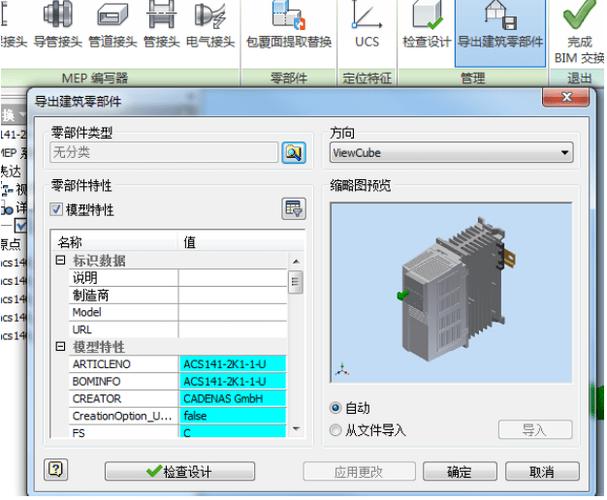Screen dimensions: 607x500
Task: Select the 电气接头 electrical connector tool
Action: (210, 24)
